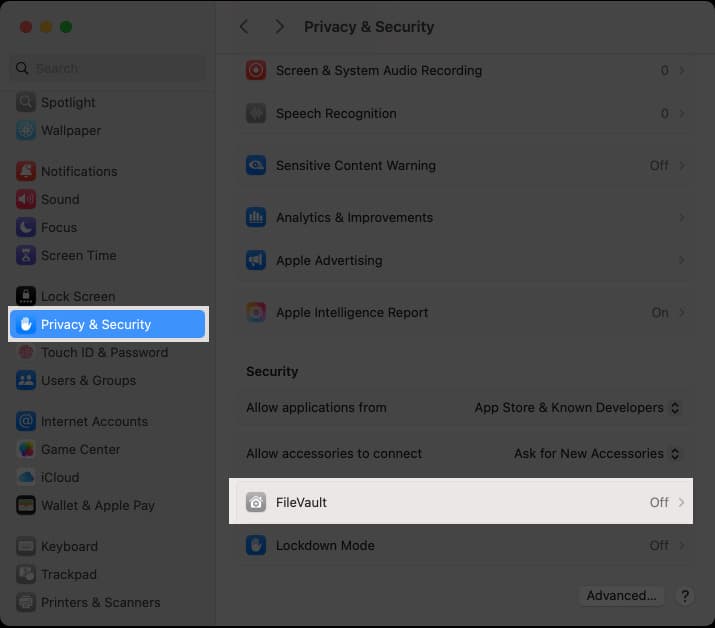Viewport: 715px width, 628px height.
Task: Open Spotlight settings icon in sidebar
Action: coord(26,102)
